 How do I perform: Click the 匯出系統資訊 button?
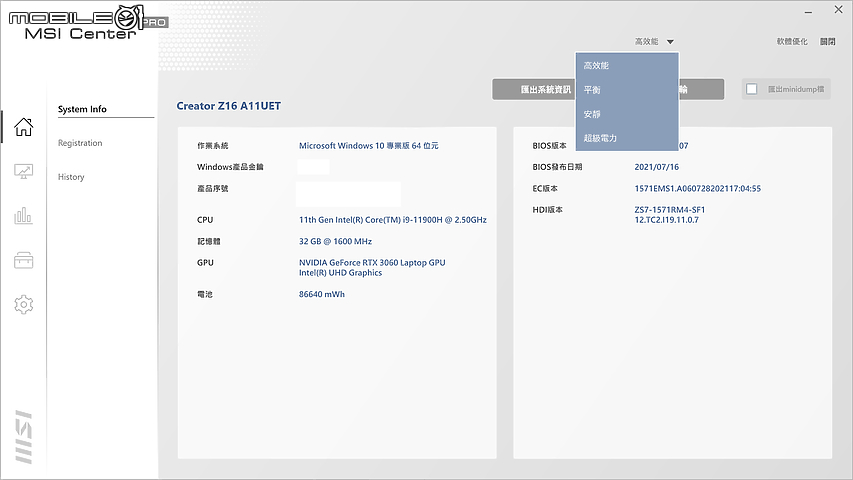coord(534,89)
